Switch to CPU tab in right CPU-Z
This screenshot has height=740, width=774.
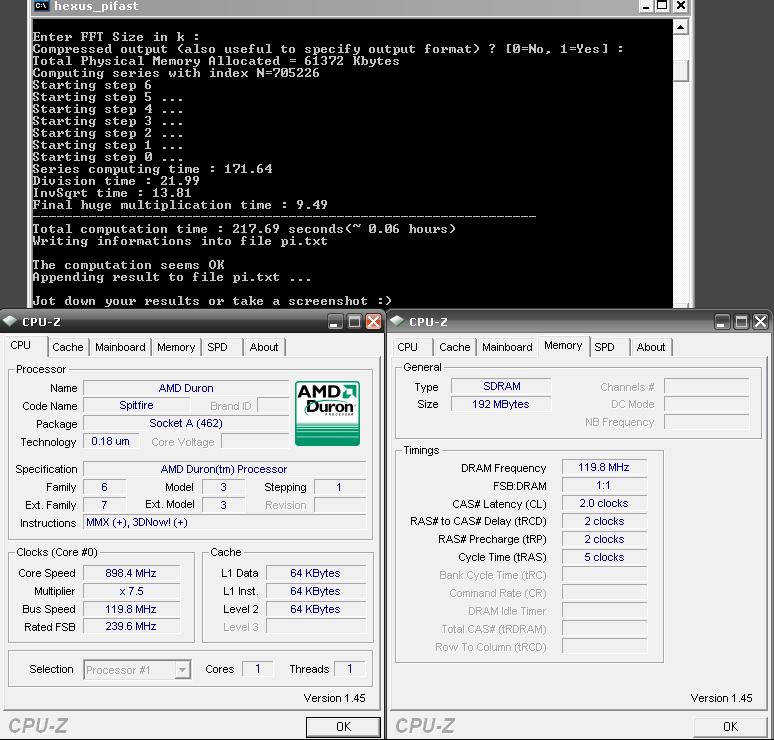click(407, 347)
